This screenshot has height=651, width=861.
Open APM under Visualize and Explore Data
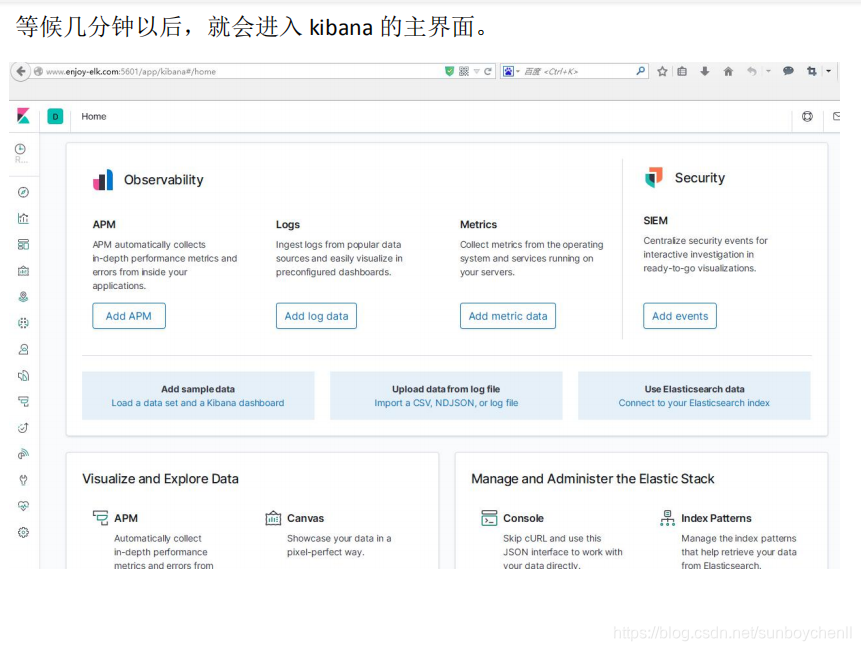126,518
